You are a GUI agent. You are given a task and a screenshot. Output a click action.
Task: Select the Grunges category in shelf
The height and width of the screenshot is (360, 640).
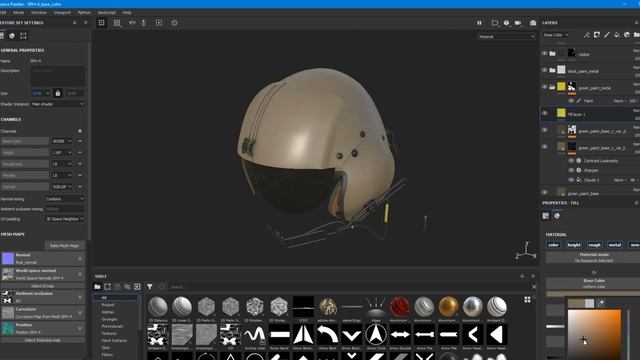(x=109, y=319)
